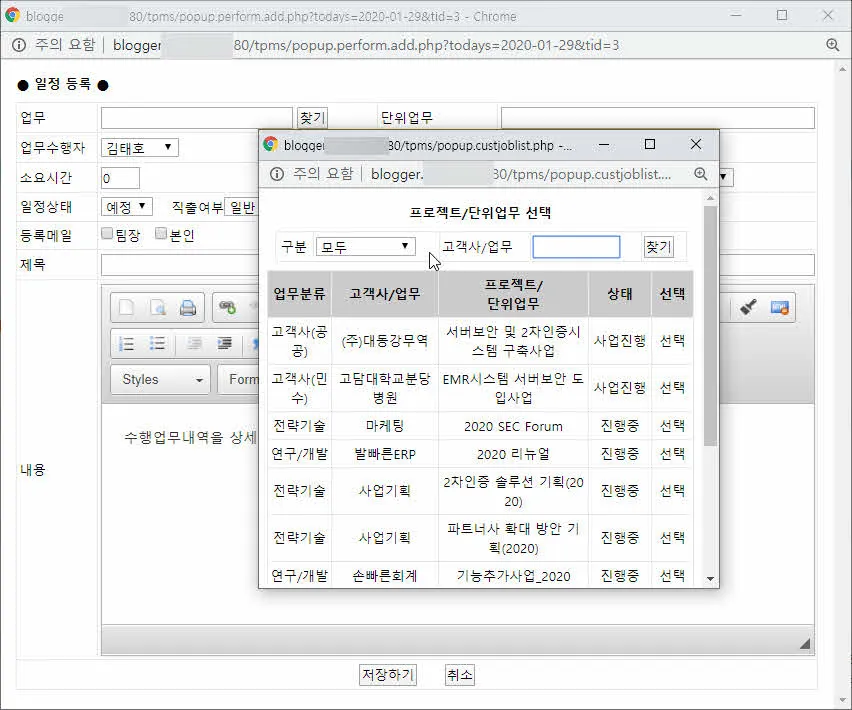Click the site info icon in main address bar
The width and height of the screenshot is (852, 710).
tap(19, 45)
